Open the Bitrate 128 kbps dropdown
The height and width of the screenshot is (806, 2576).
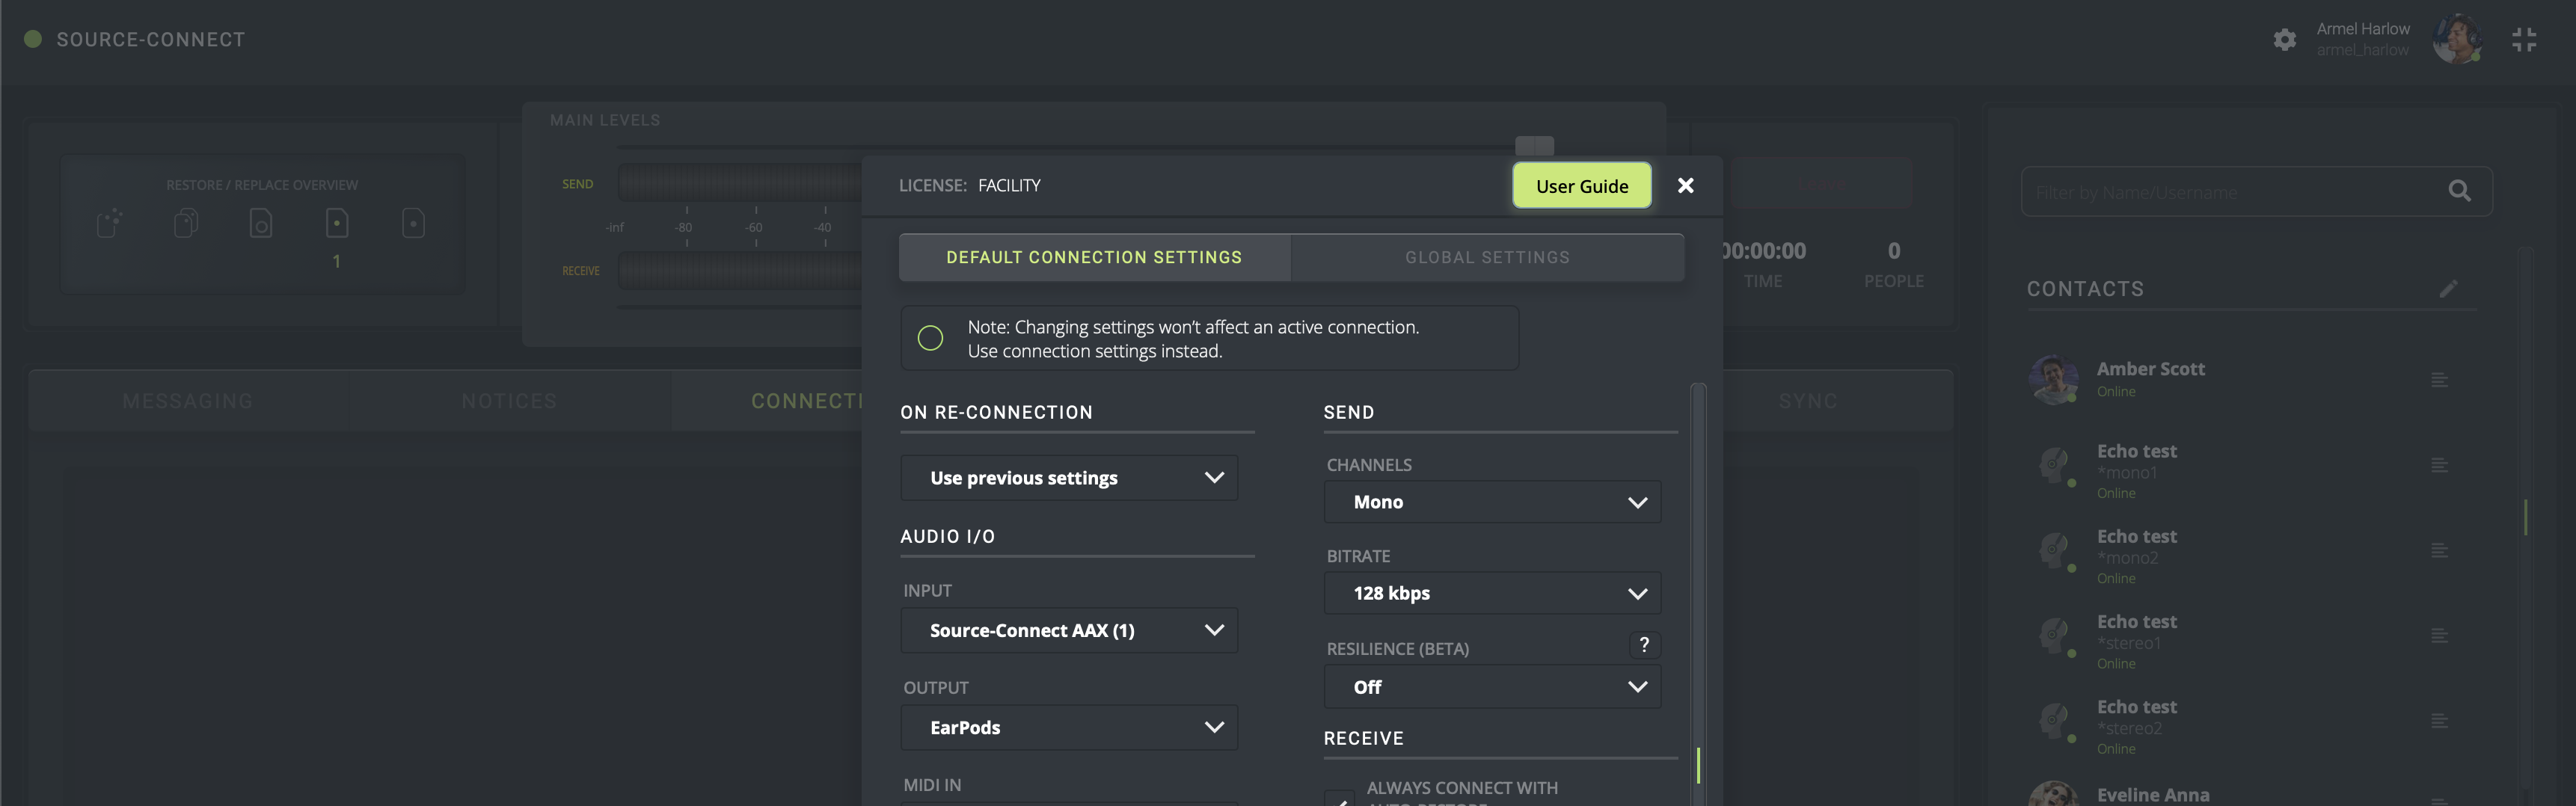coord(1492,593)
